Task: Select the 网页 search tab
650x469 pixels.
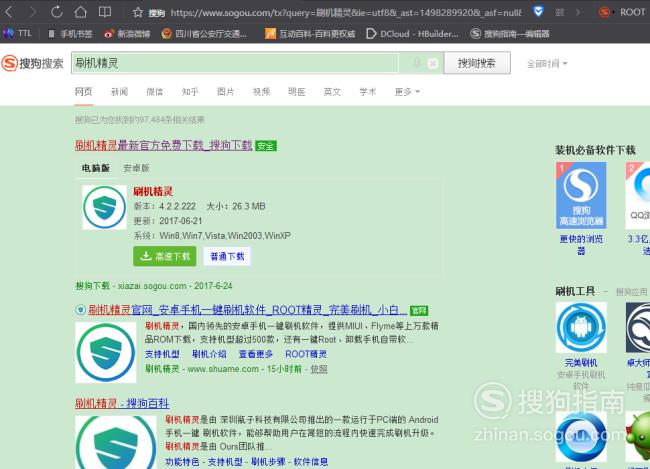Action: tap(83, 92)
